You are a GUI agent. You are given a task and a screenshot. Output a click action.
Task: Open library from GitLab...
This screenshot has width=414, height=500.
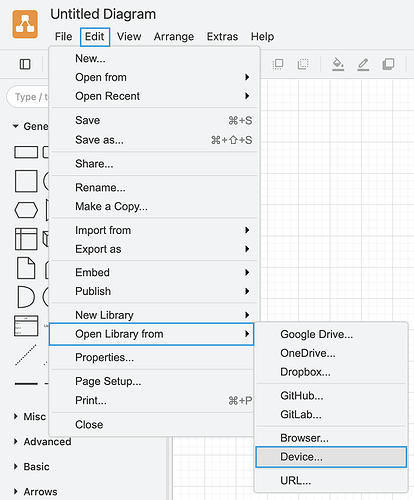(331, 414)
